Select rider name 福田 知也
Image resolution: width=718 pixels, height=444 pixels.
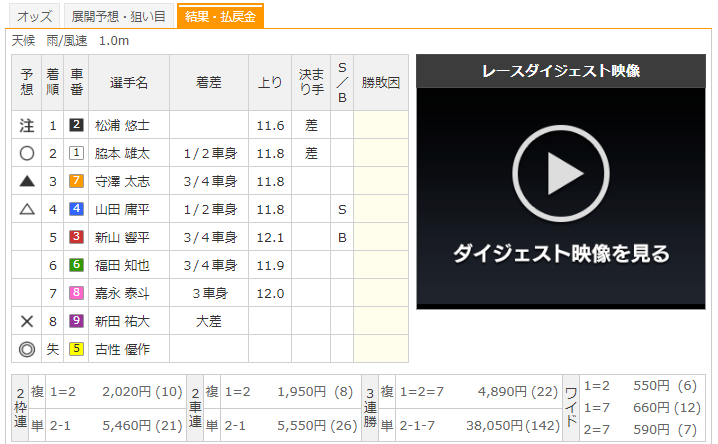click(122, 265)
